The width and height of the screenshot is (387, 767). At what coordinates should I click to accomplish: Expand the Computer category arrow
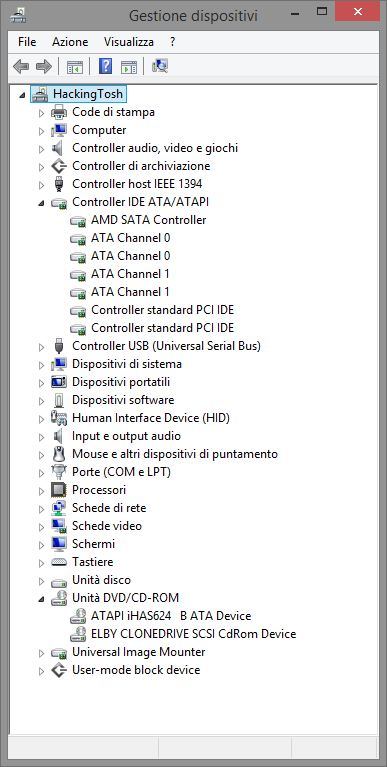pyautogui.click(x=42, y=132)
